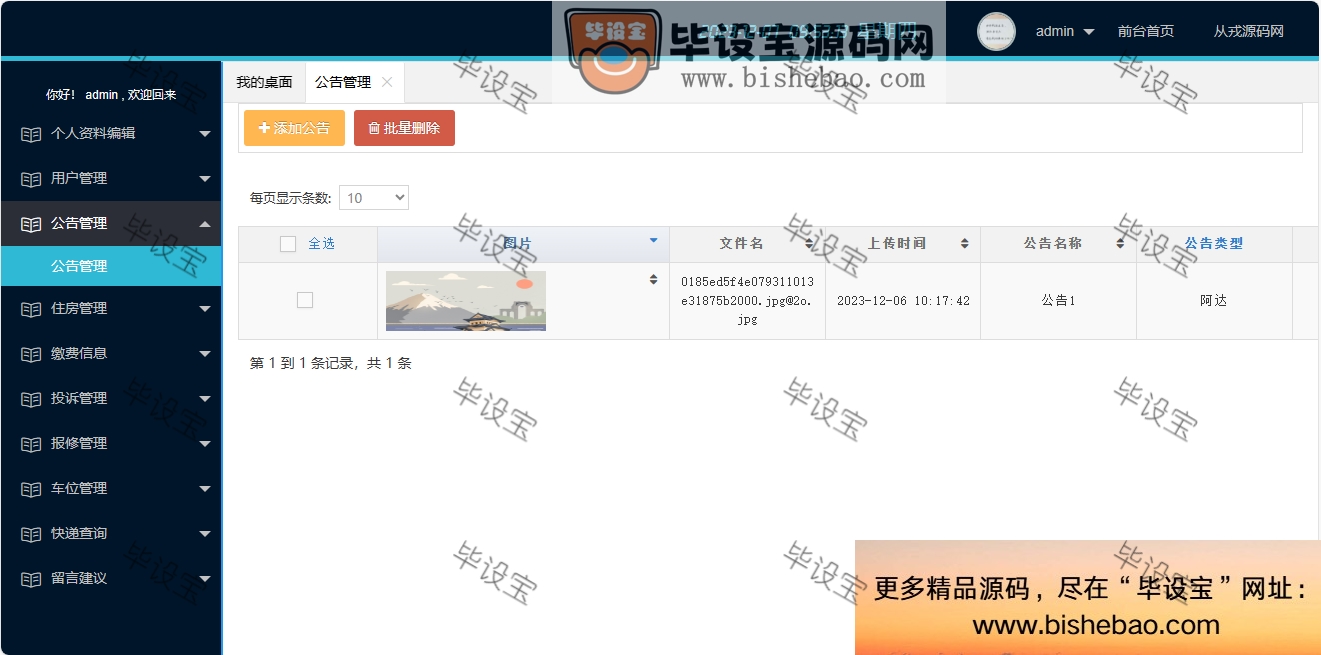Expand the 留言建议 menu arrow
Image resolution: width=1321 pixels, height=655 pixels.
[205, 579]
